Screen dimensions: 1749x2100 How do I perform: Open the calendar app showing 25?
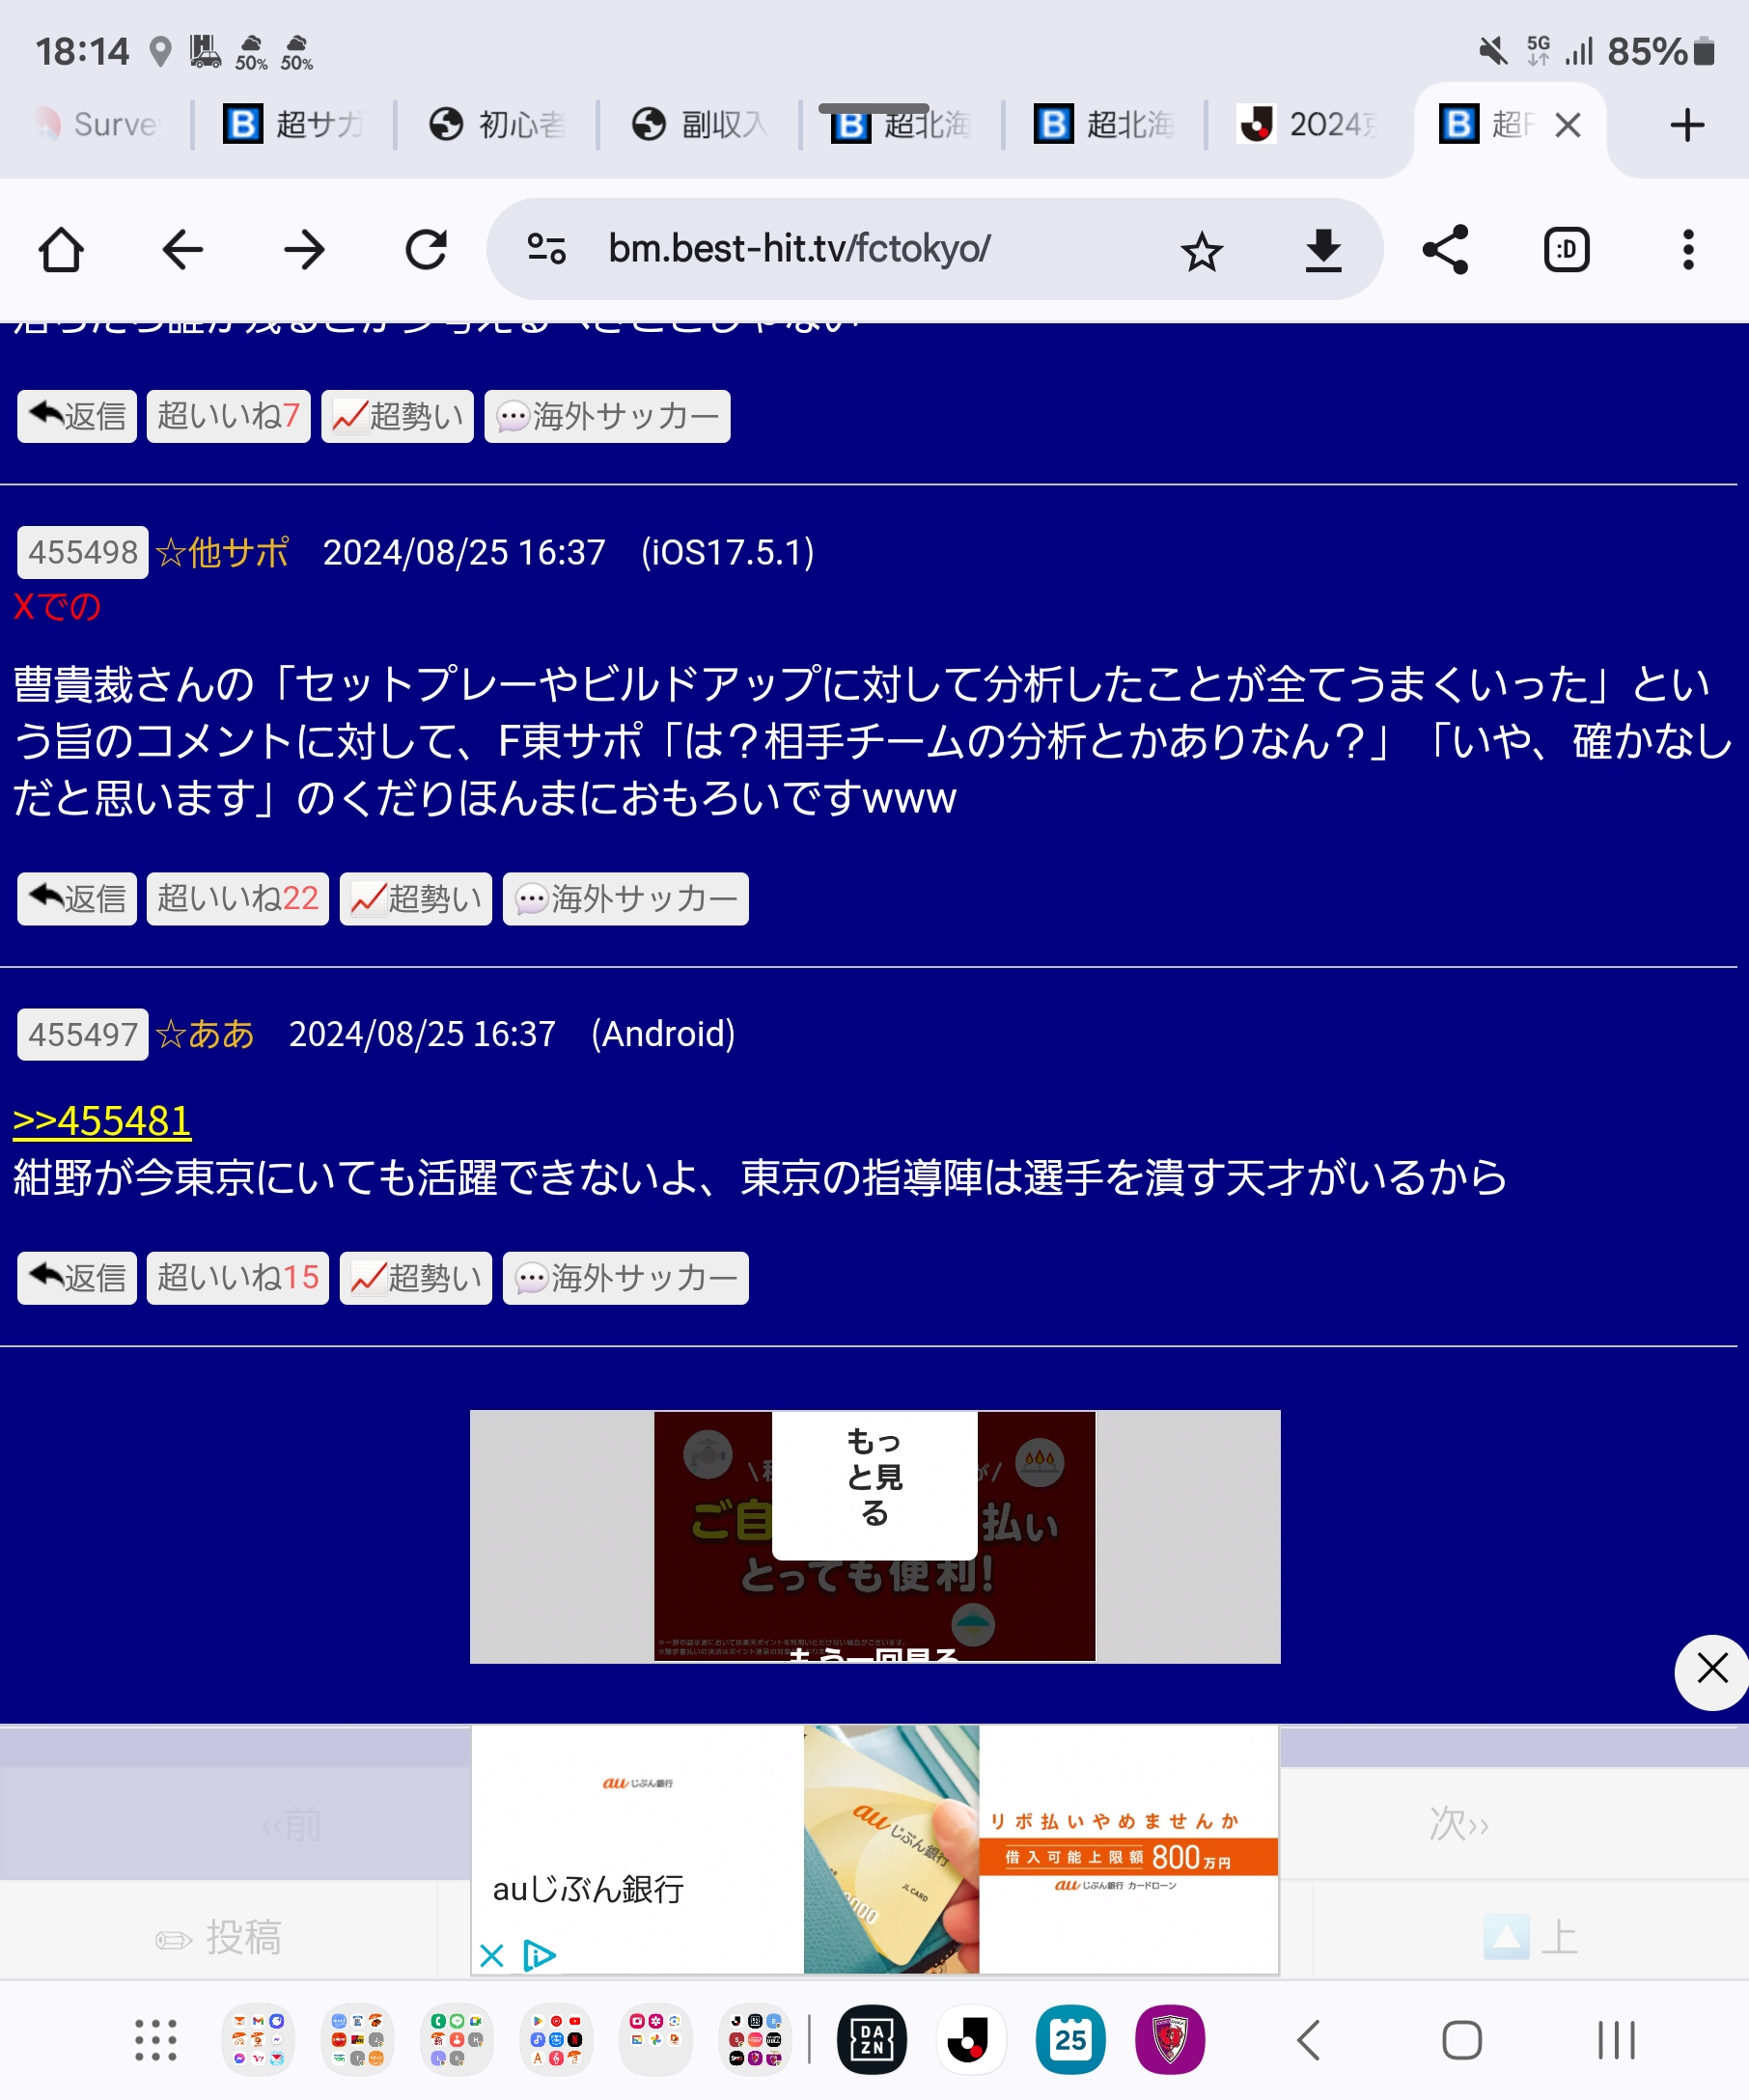click(1070, 2040)
